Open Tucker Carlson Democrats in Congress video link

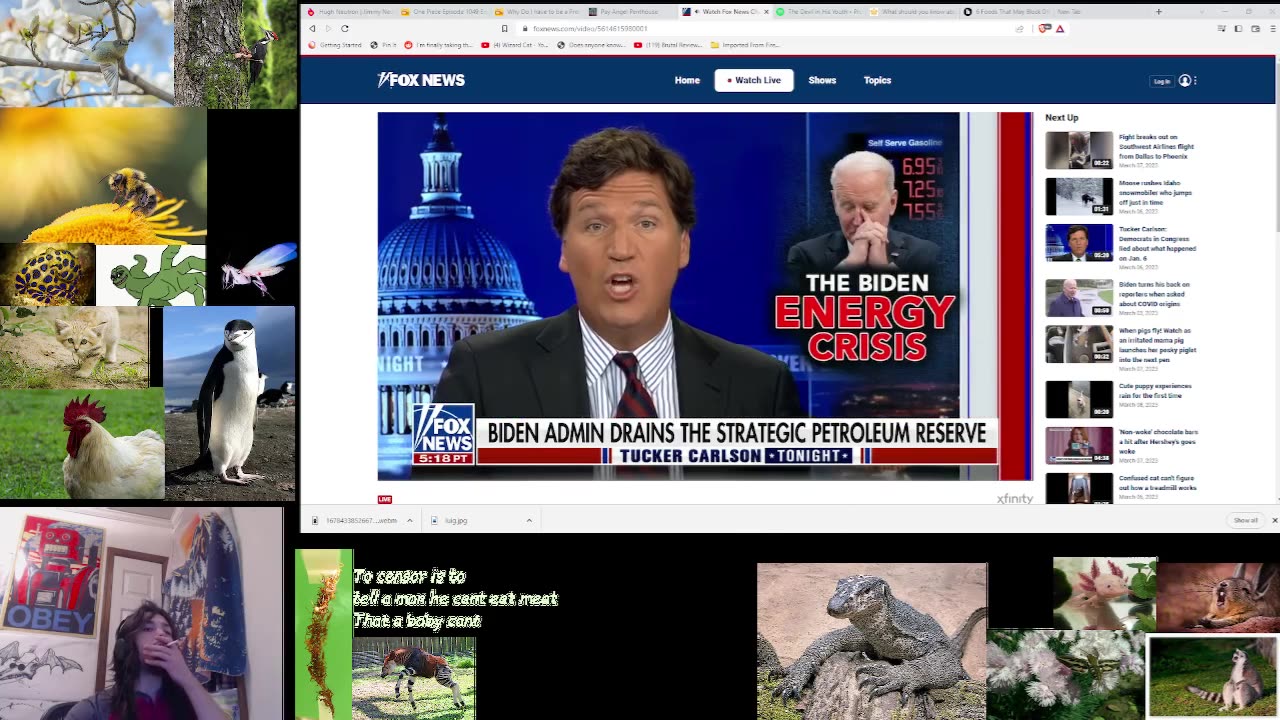1157,243
